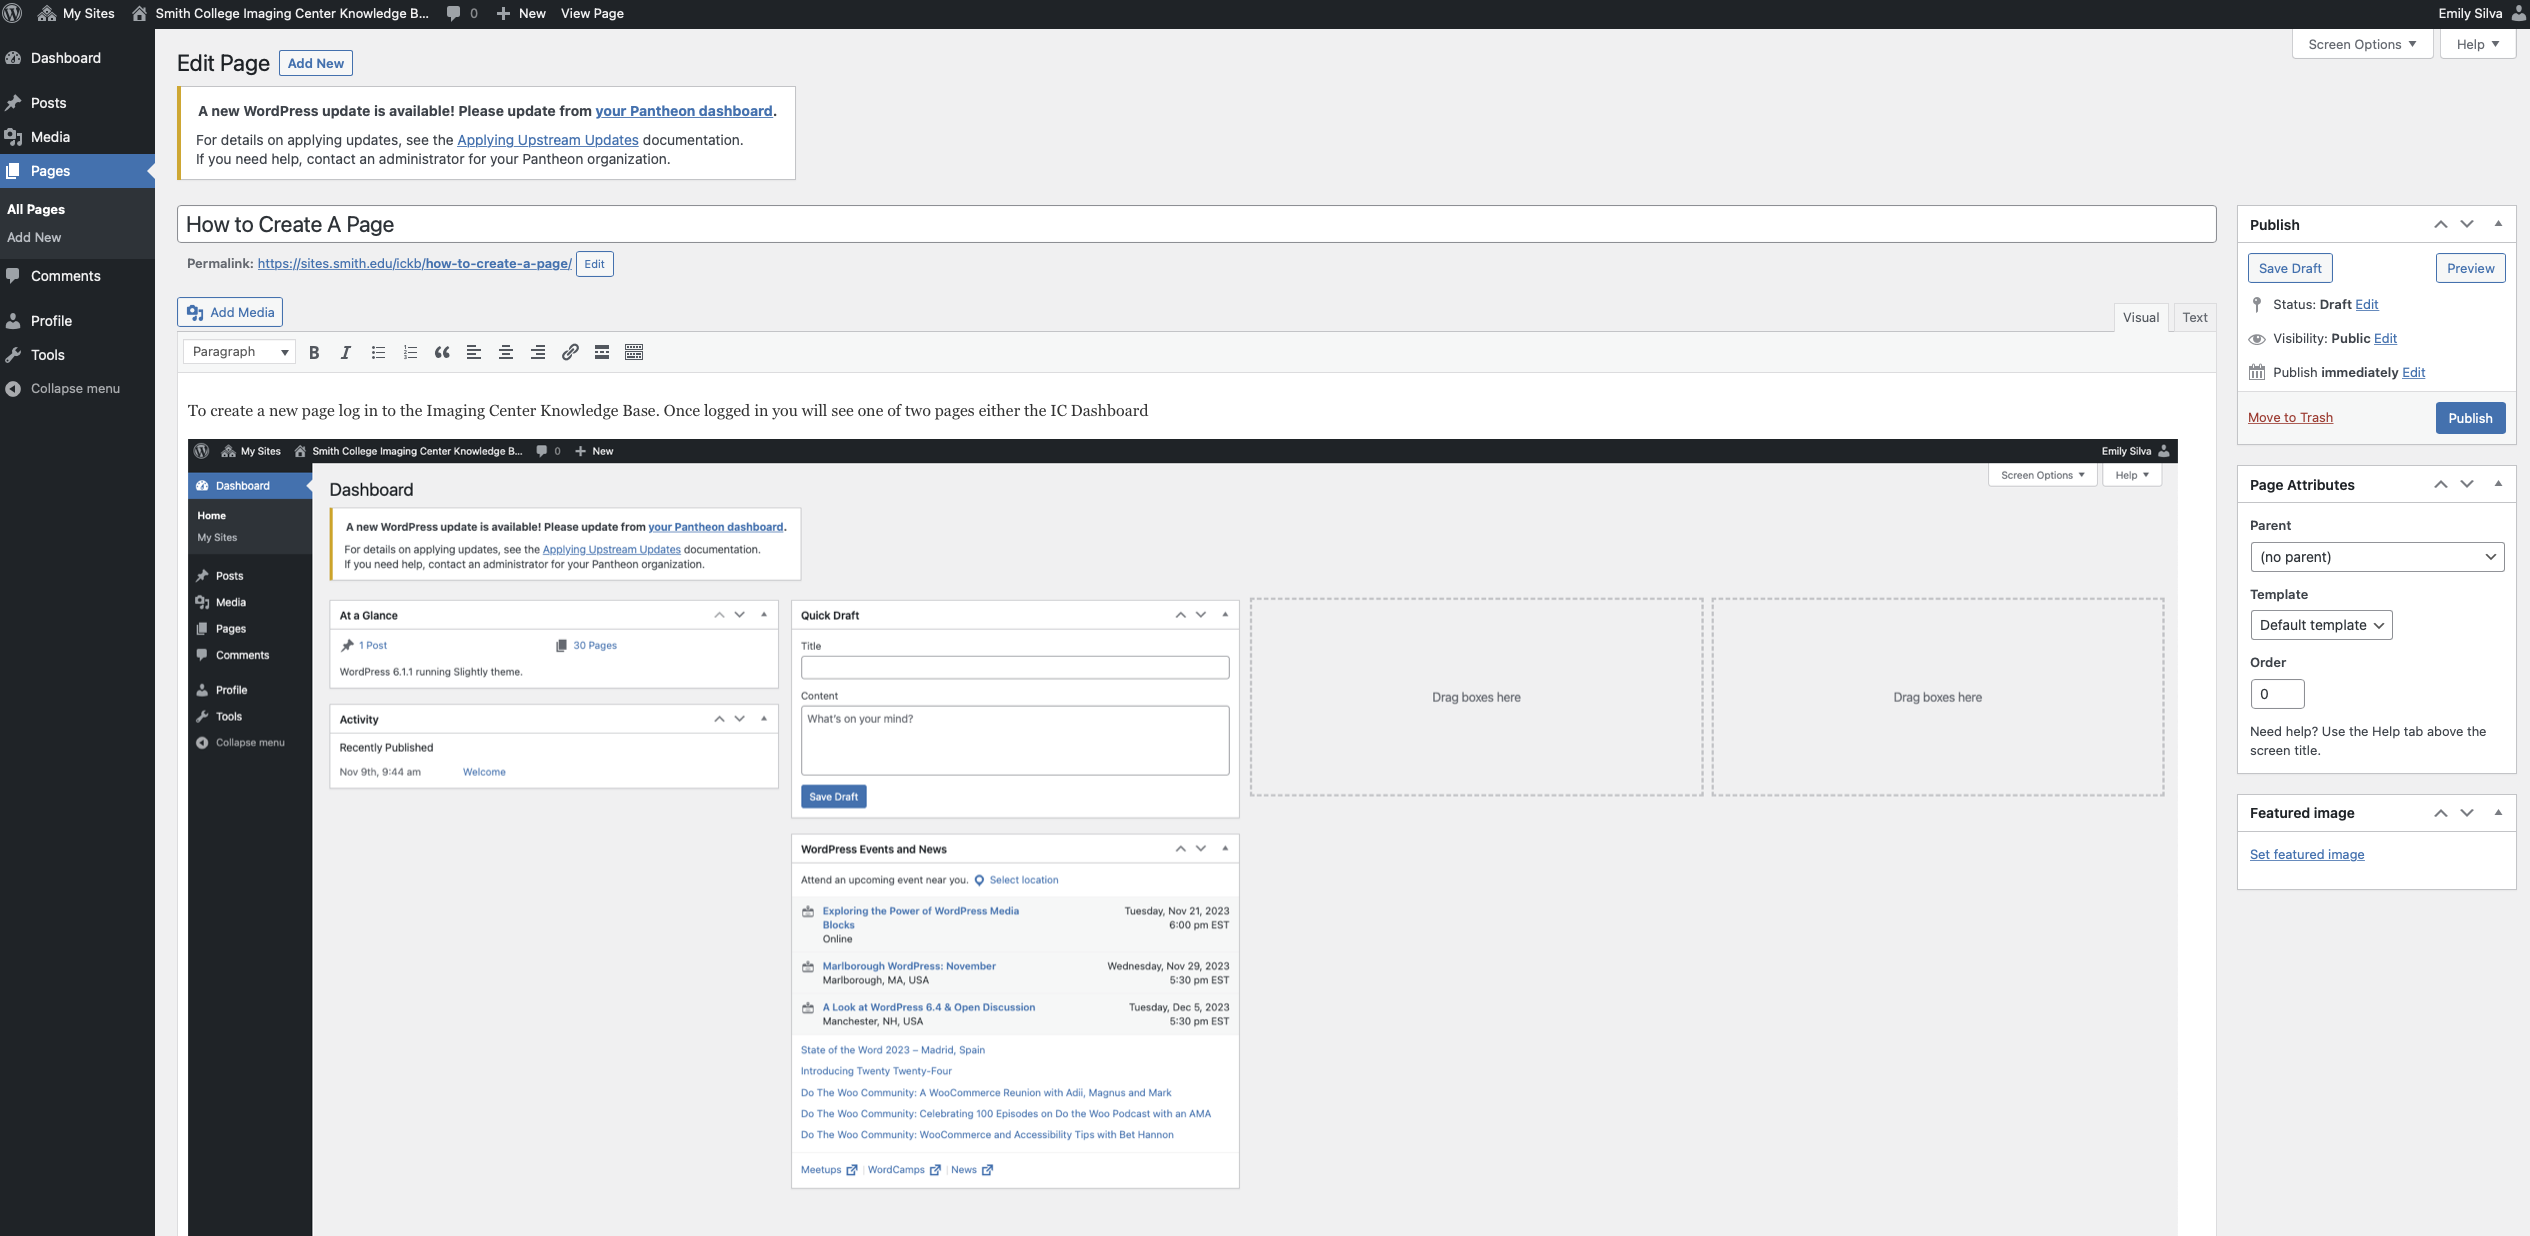Collapse the Featured image panel

(2498, 813)
